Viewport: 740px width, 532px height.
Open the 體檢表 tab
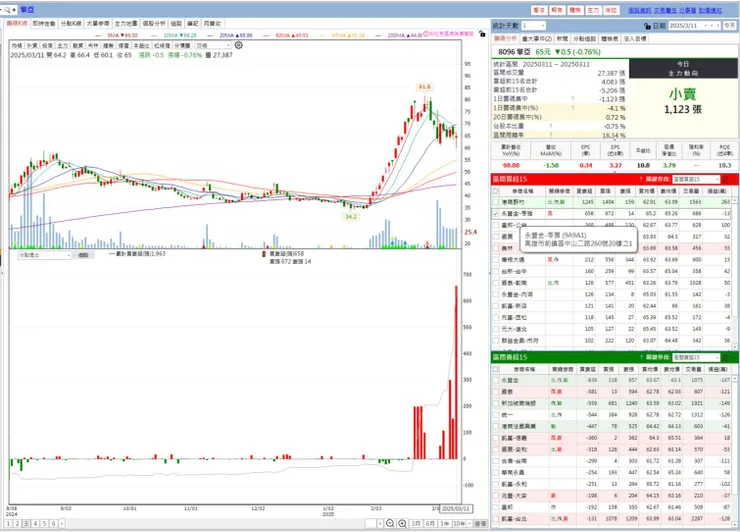[x=610, y=39]
